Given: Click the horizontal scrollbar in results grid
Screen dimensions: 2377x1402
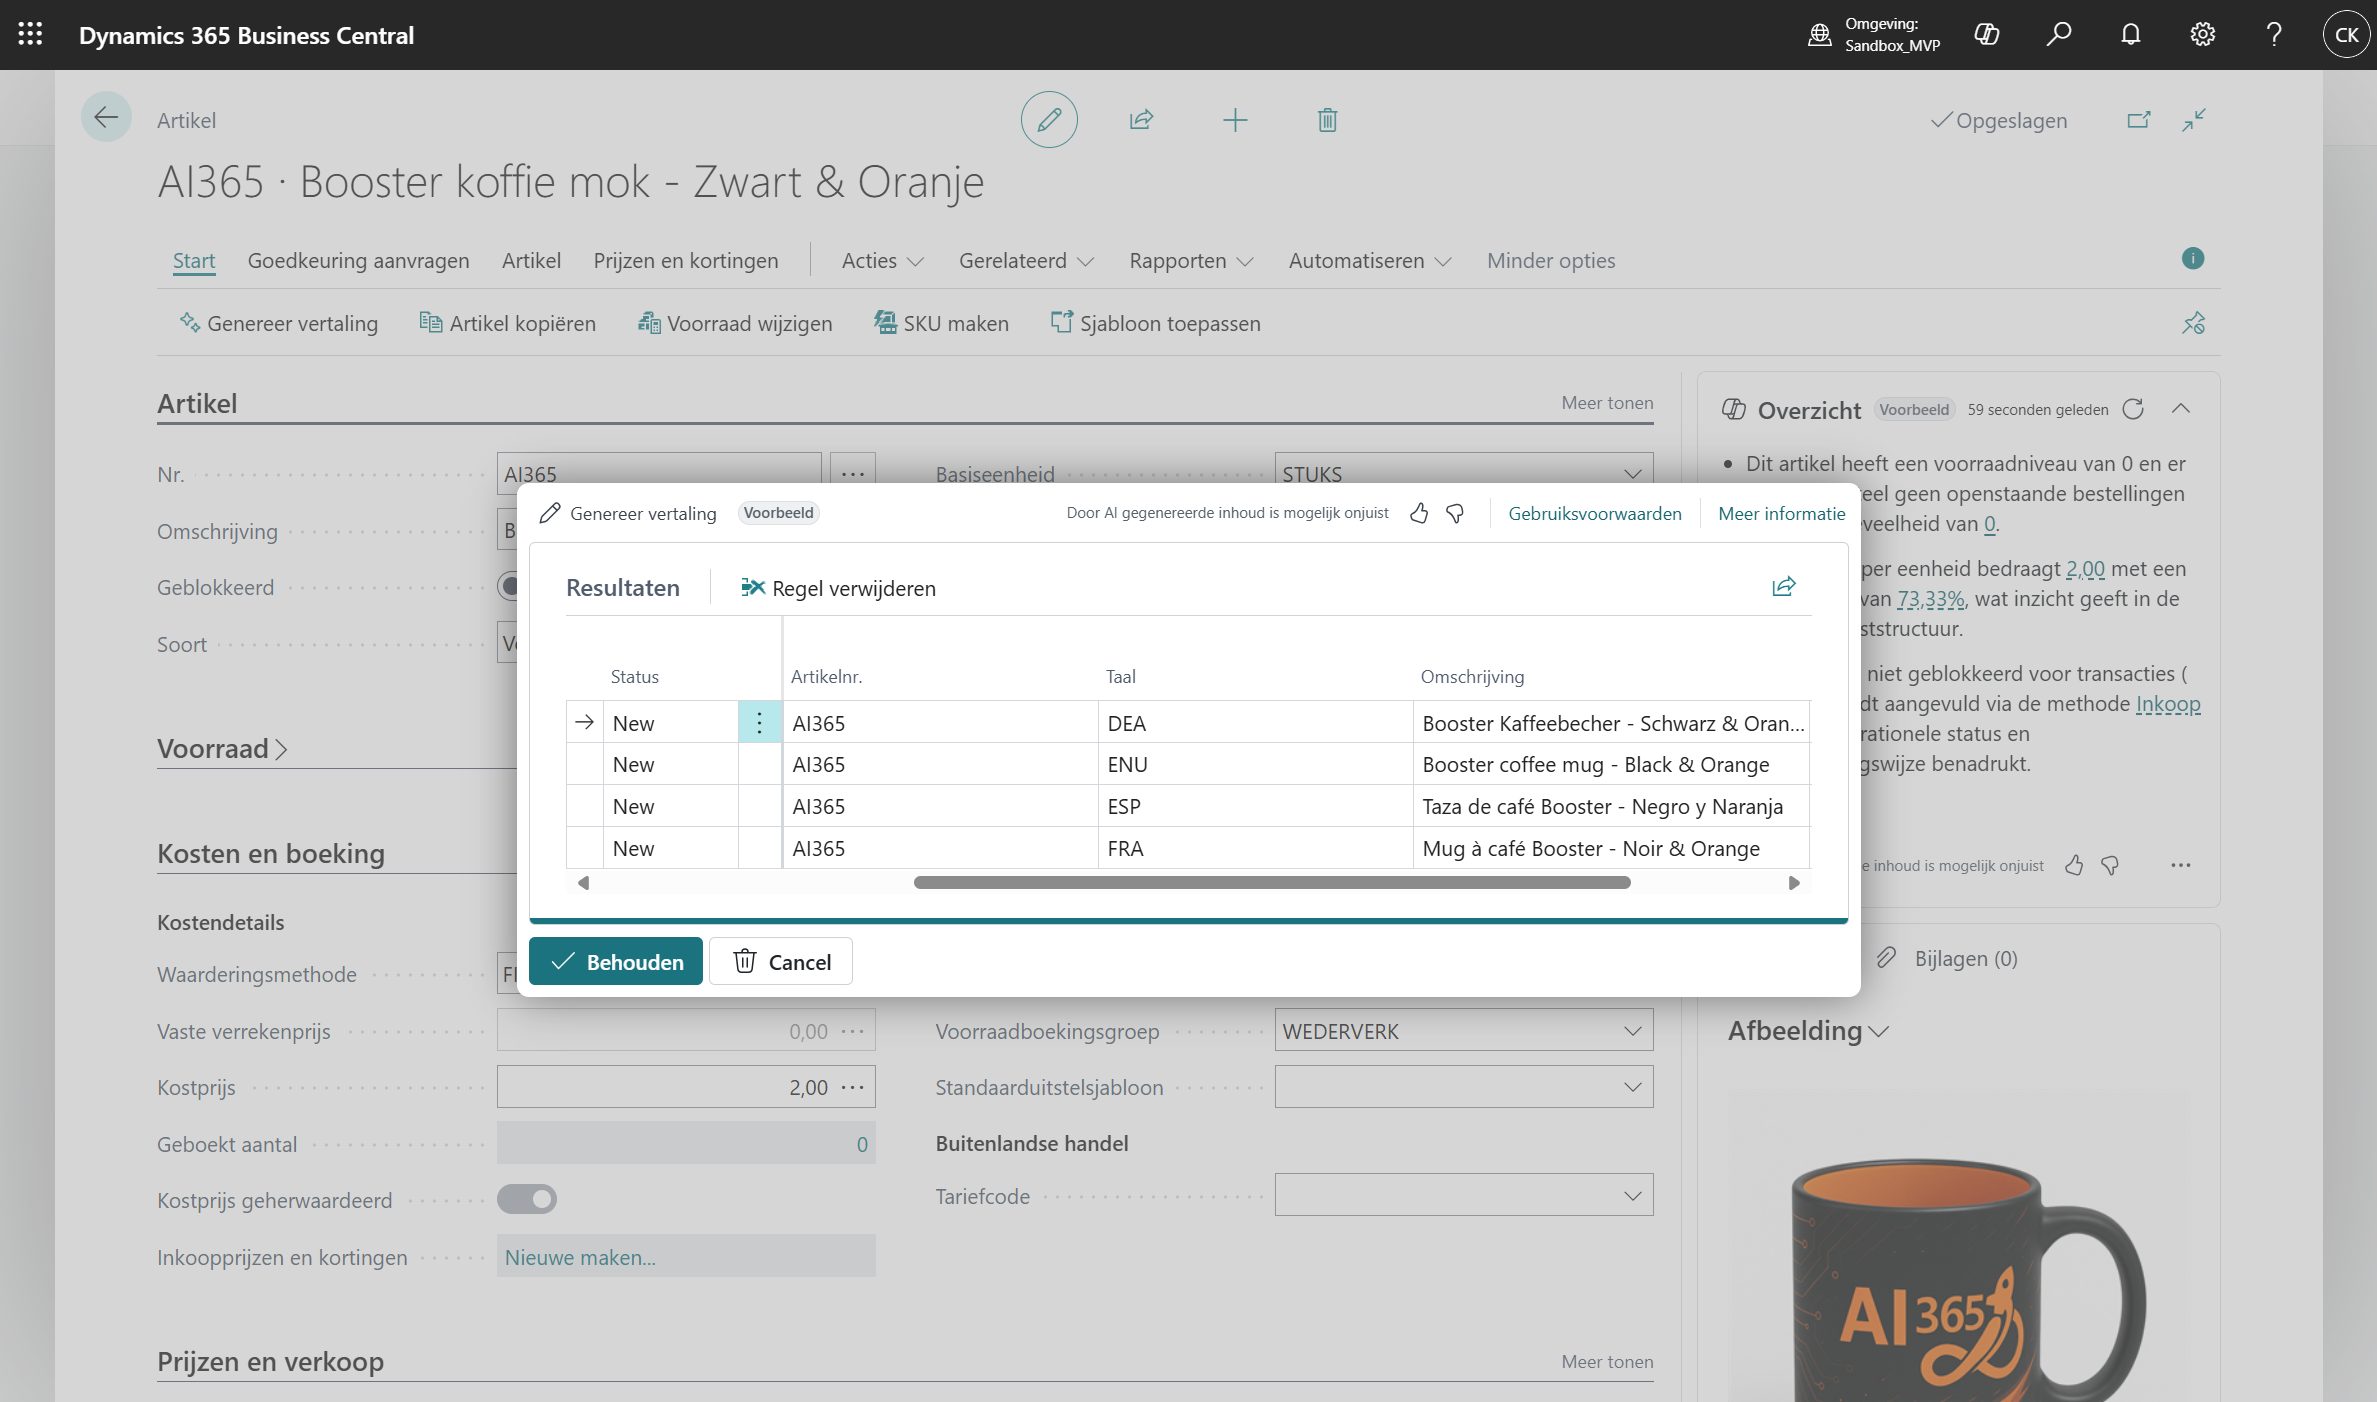Looking at the screenshot, I should [x=1271, y=883].
